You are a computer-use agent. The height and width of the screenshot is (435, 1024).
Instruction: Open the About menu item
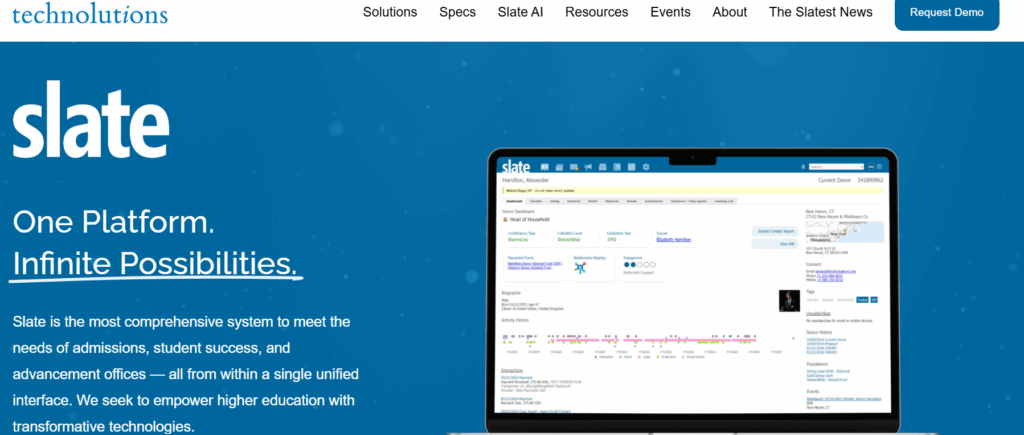[729, 12]
